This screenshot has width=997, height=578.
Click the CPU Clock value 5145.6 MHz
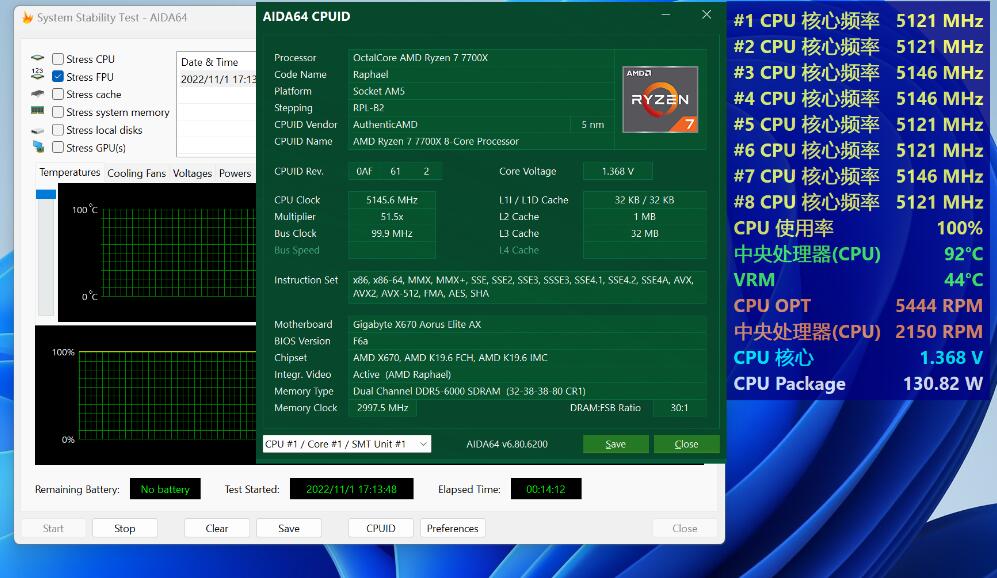click(392, 200)
